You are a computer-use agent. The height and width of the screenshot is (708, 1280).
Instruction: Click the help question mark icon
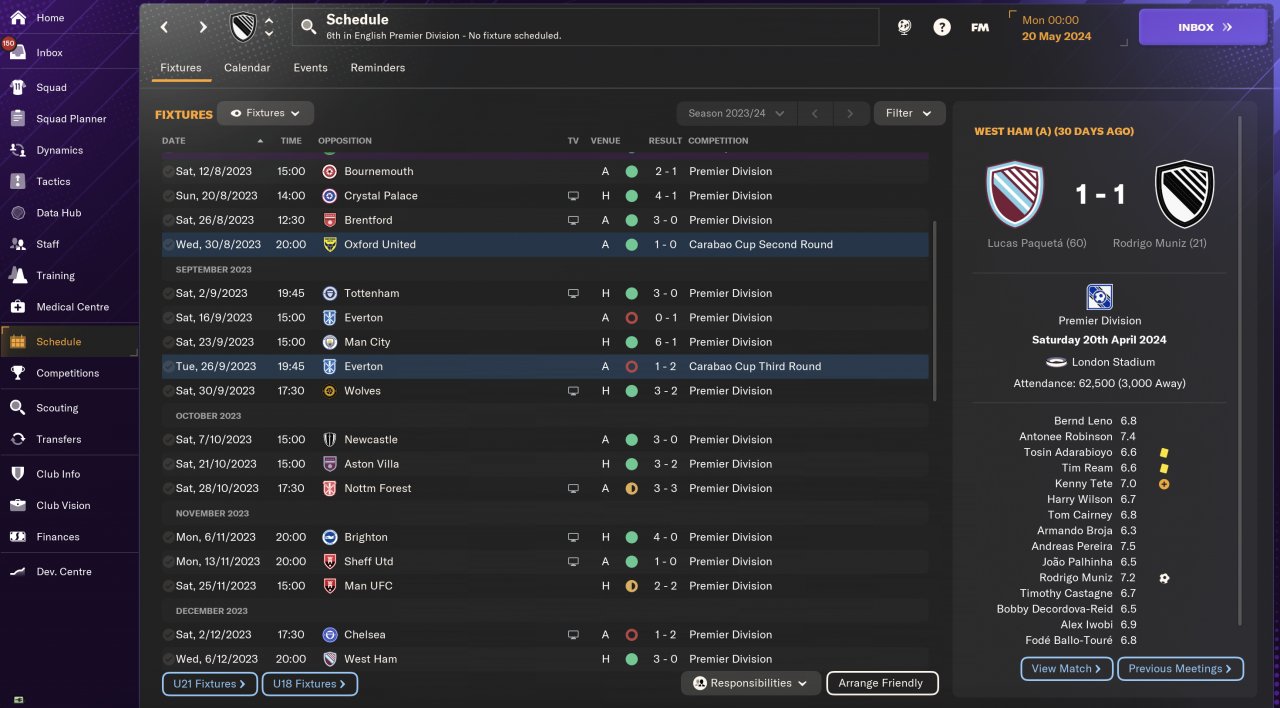tap(942, 28)
